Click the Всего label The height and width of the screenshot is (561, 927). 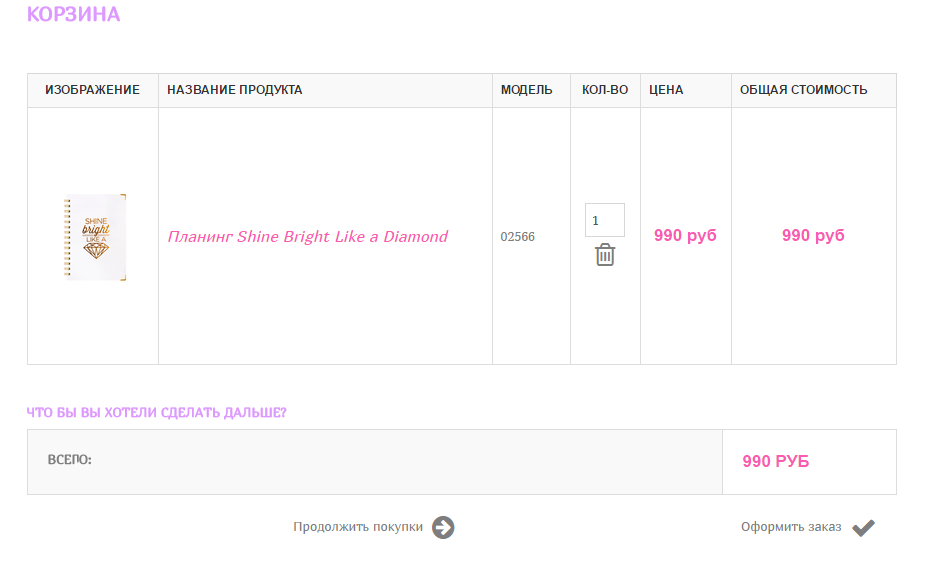(69, 460)
